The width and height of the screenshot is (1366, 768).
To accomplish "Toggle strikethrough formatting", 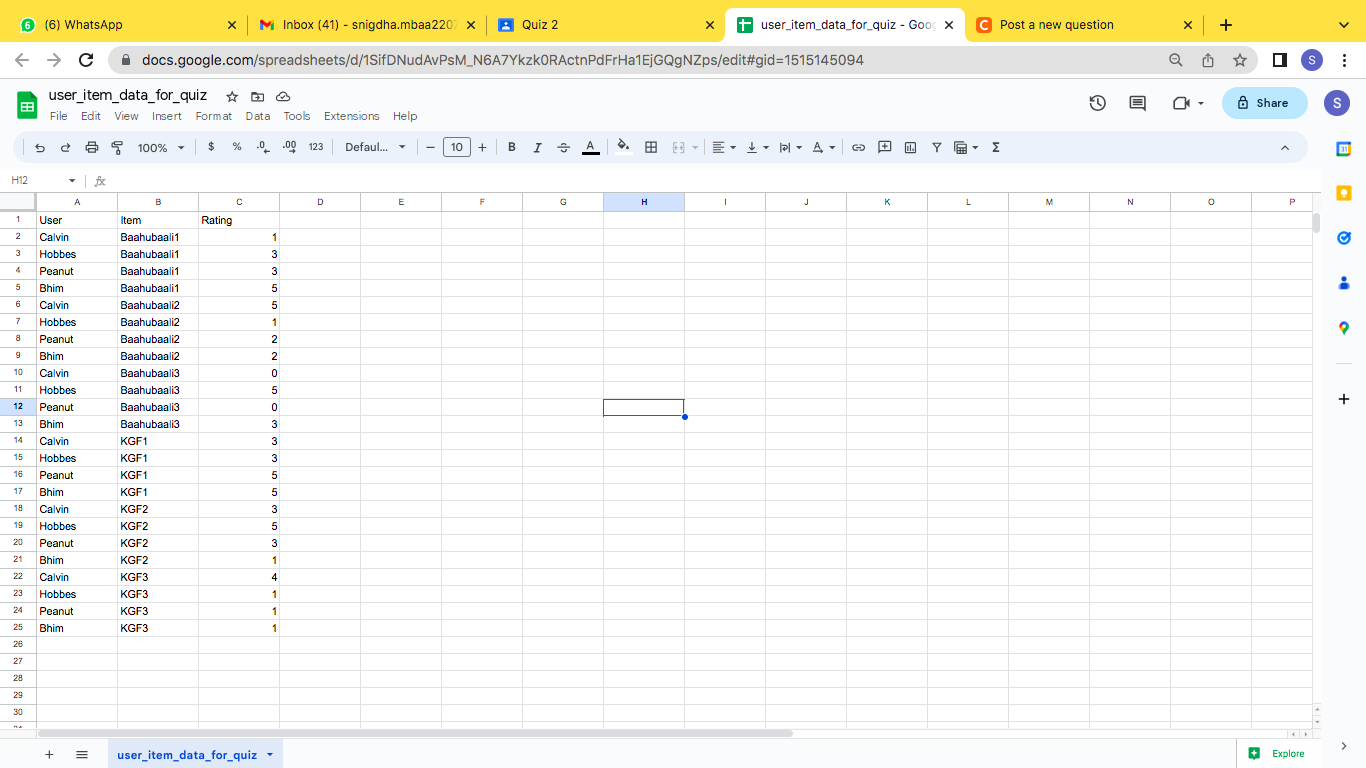I will coord(563,147).
